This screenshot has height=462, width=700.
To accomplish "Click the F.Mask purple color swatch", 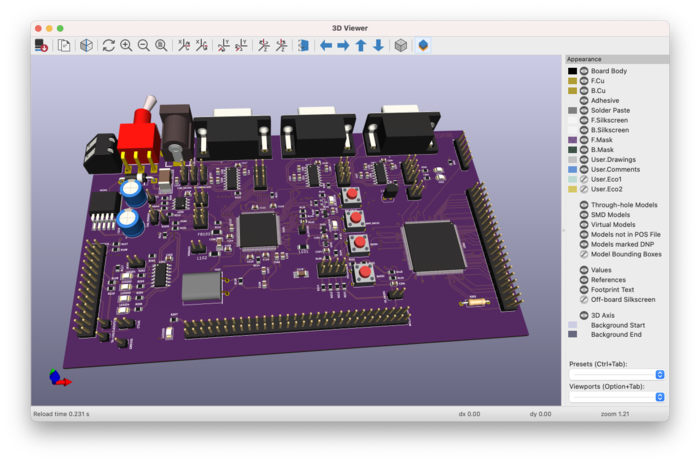I will click(572, 141).
